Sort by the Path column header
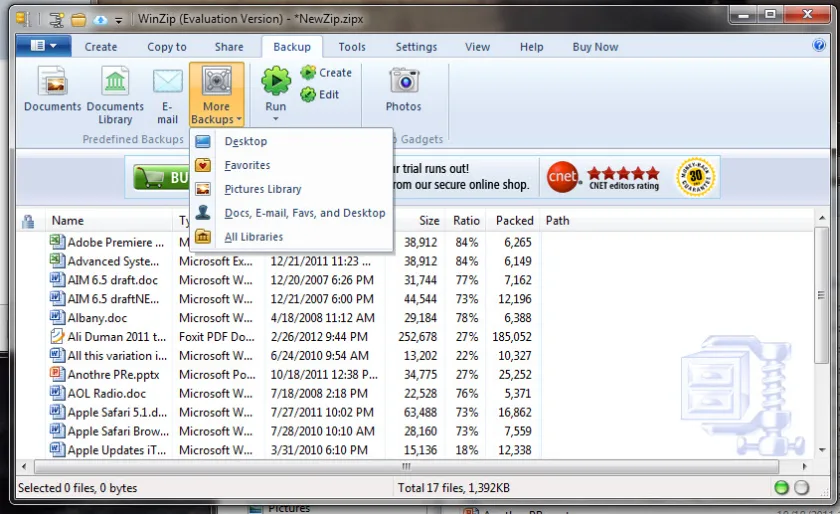Image resolution: width=840 pixels, height=514 pixels. click(557, 221)
